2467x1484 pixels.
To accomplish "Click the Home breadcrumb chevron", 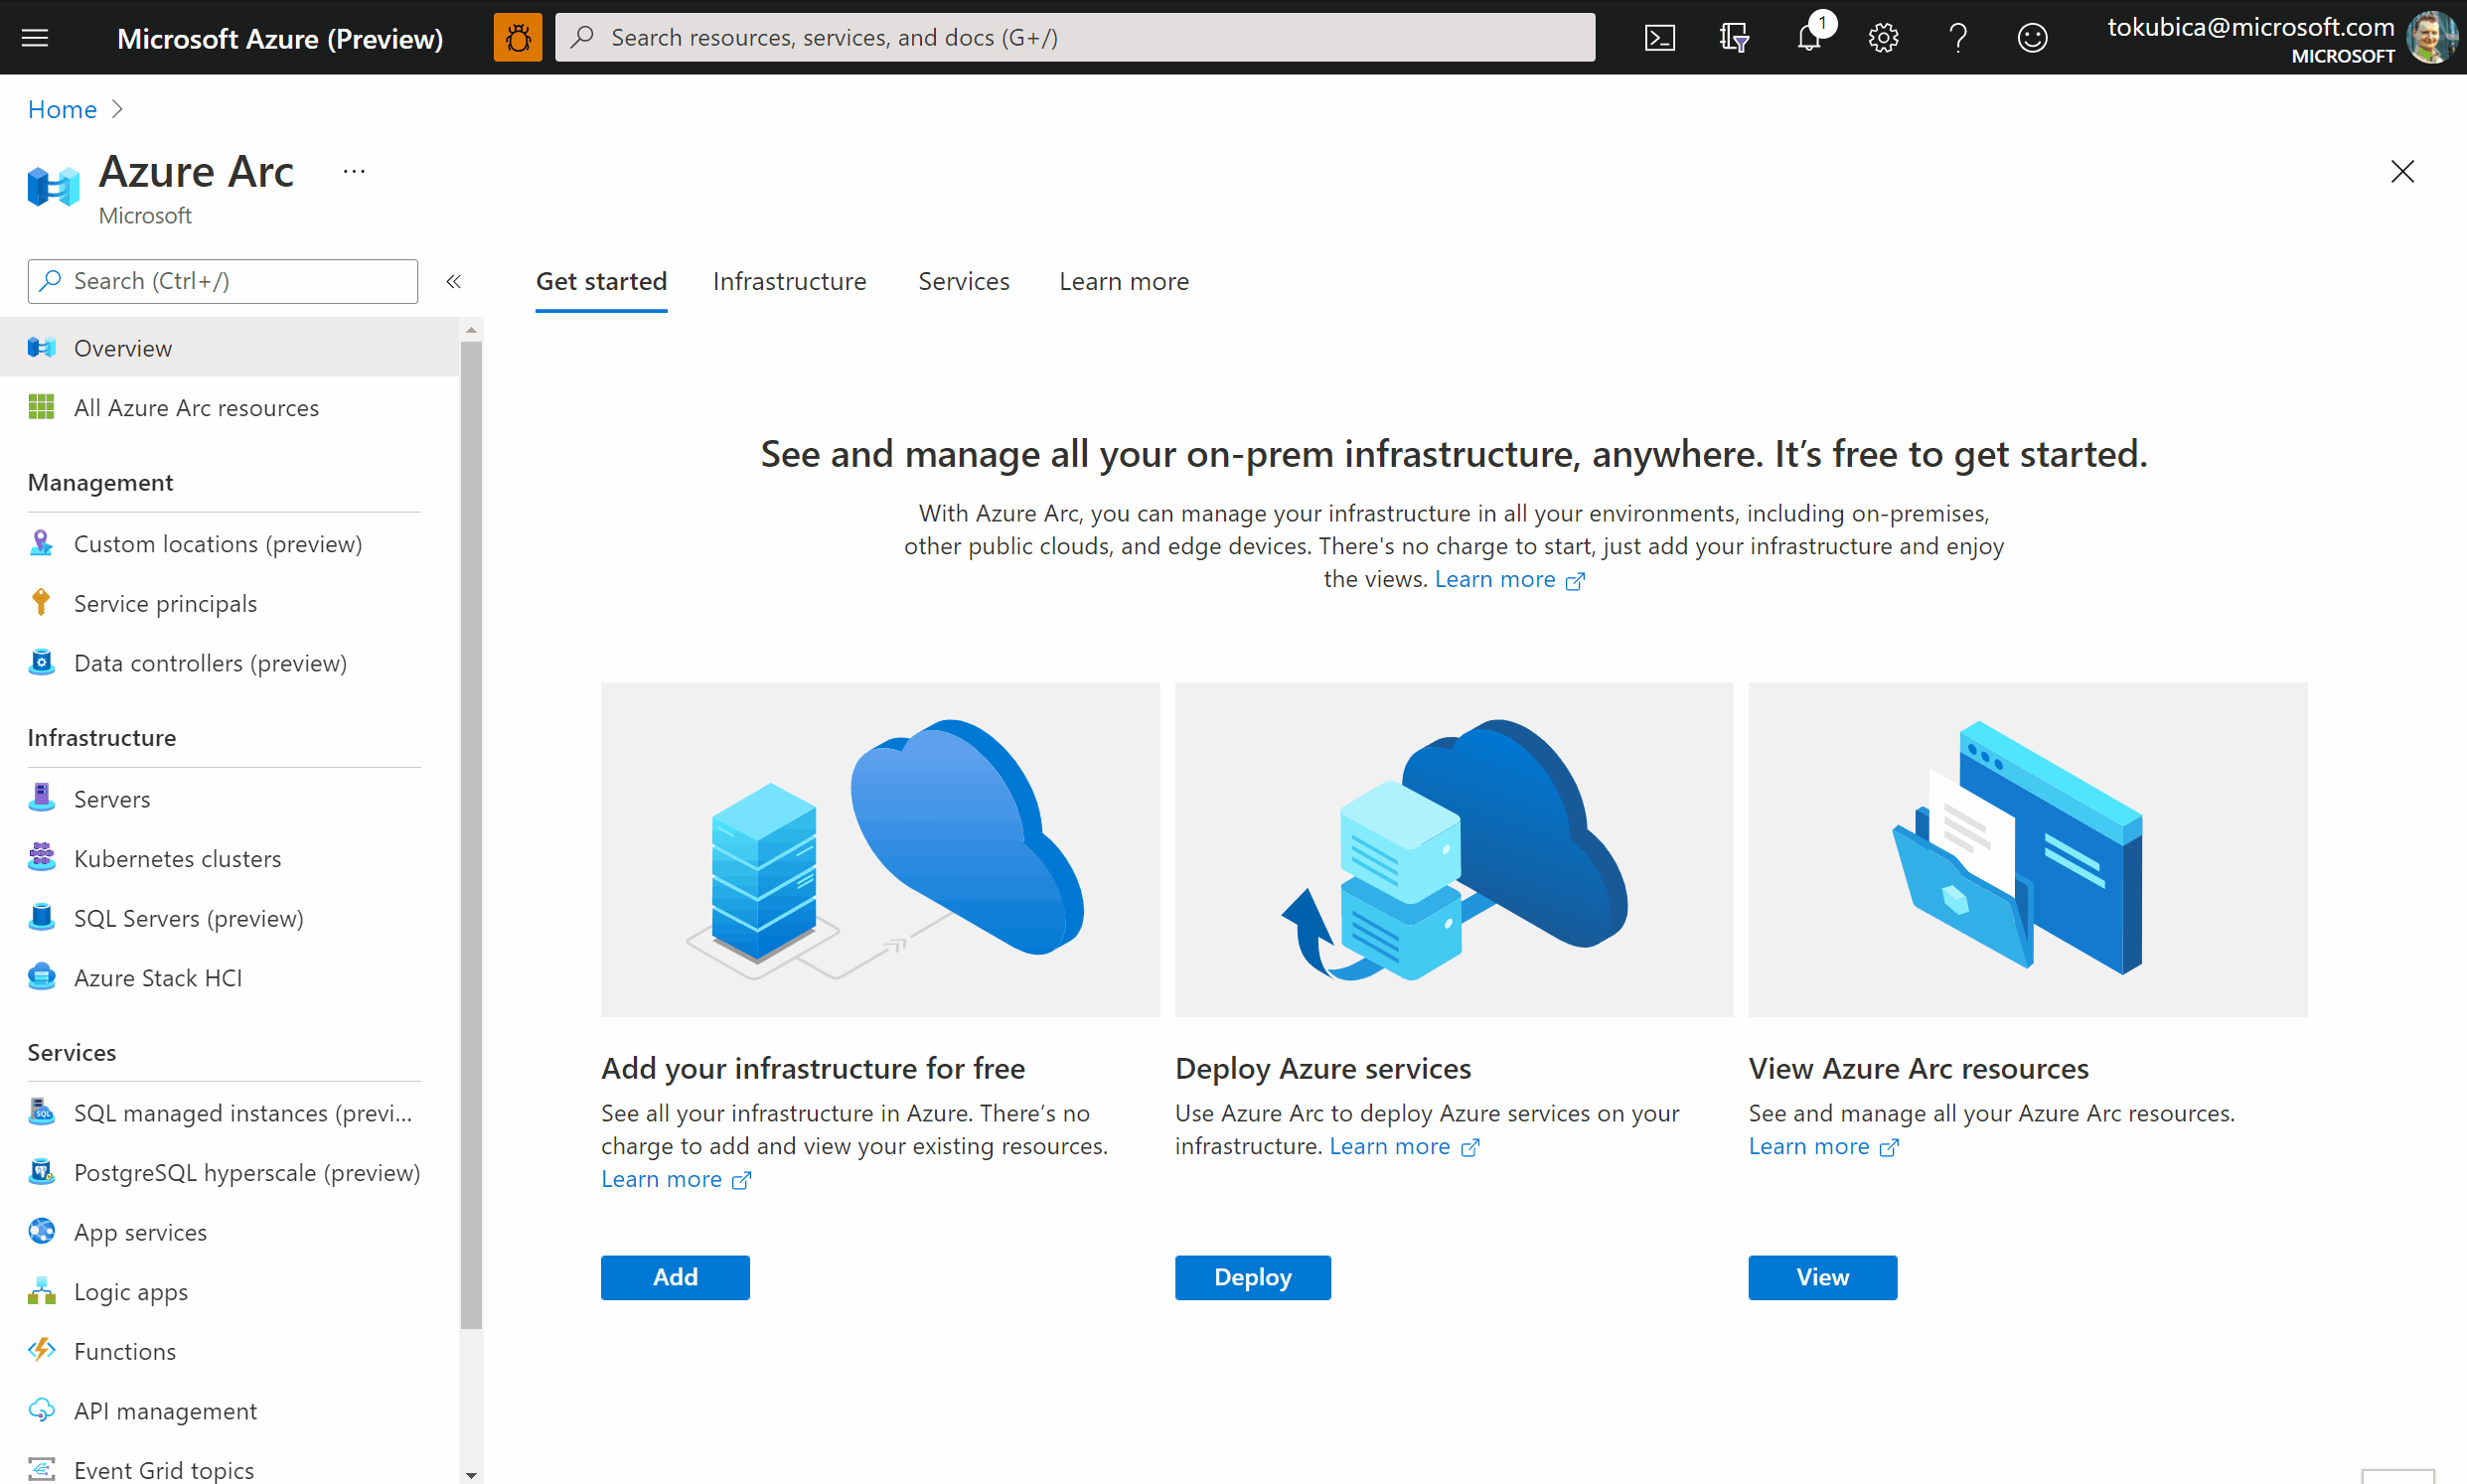I will pos(117,109).
